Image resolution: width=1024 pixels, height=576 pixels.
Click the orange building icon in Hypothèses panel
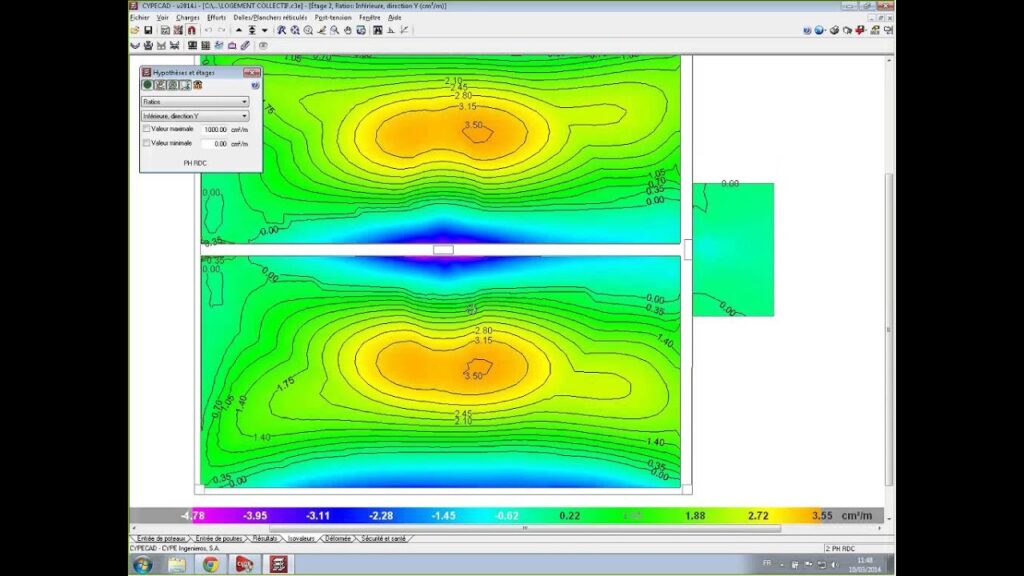pyautogui.click(x=198, y=85)
